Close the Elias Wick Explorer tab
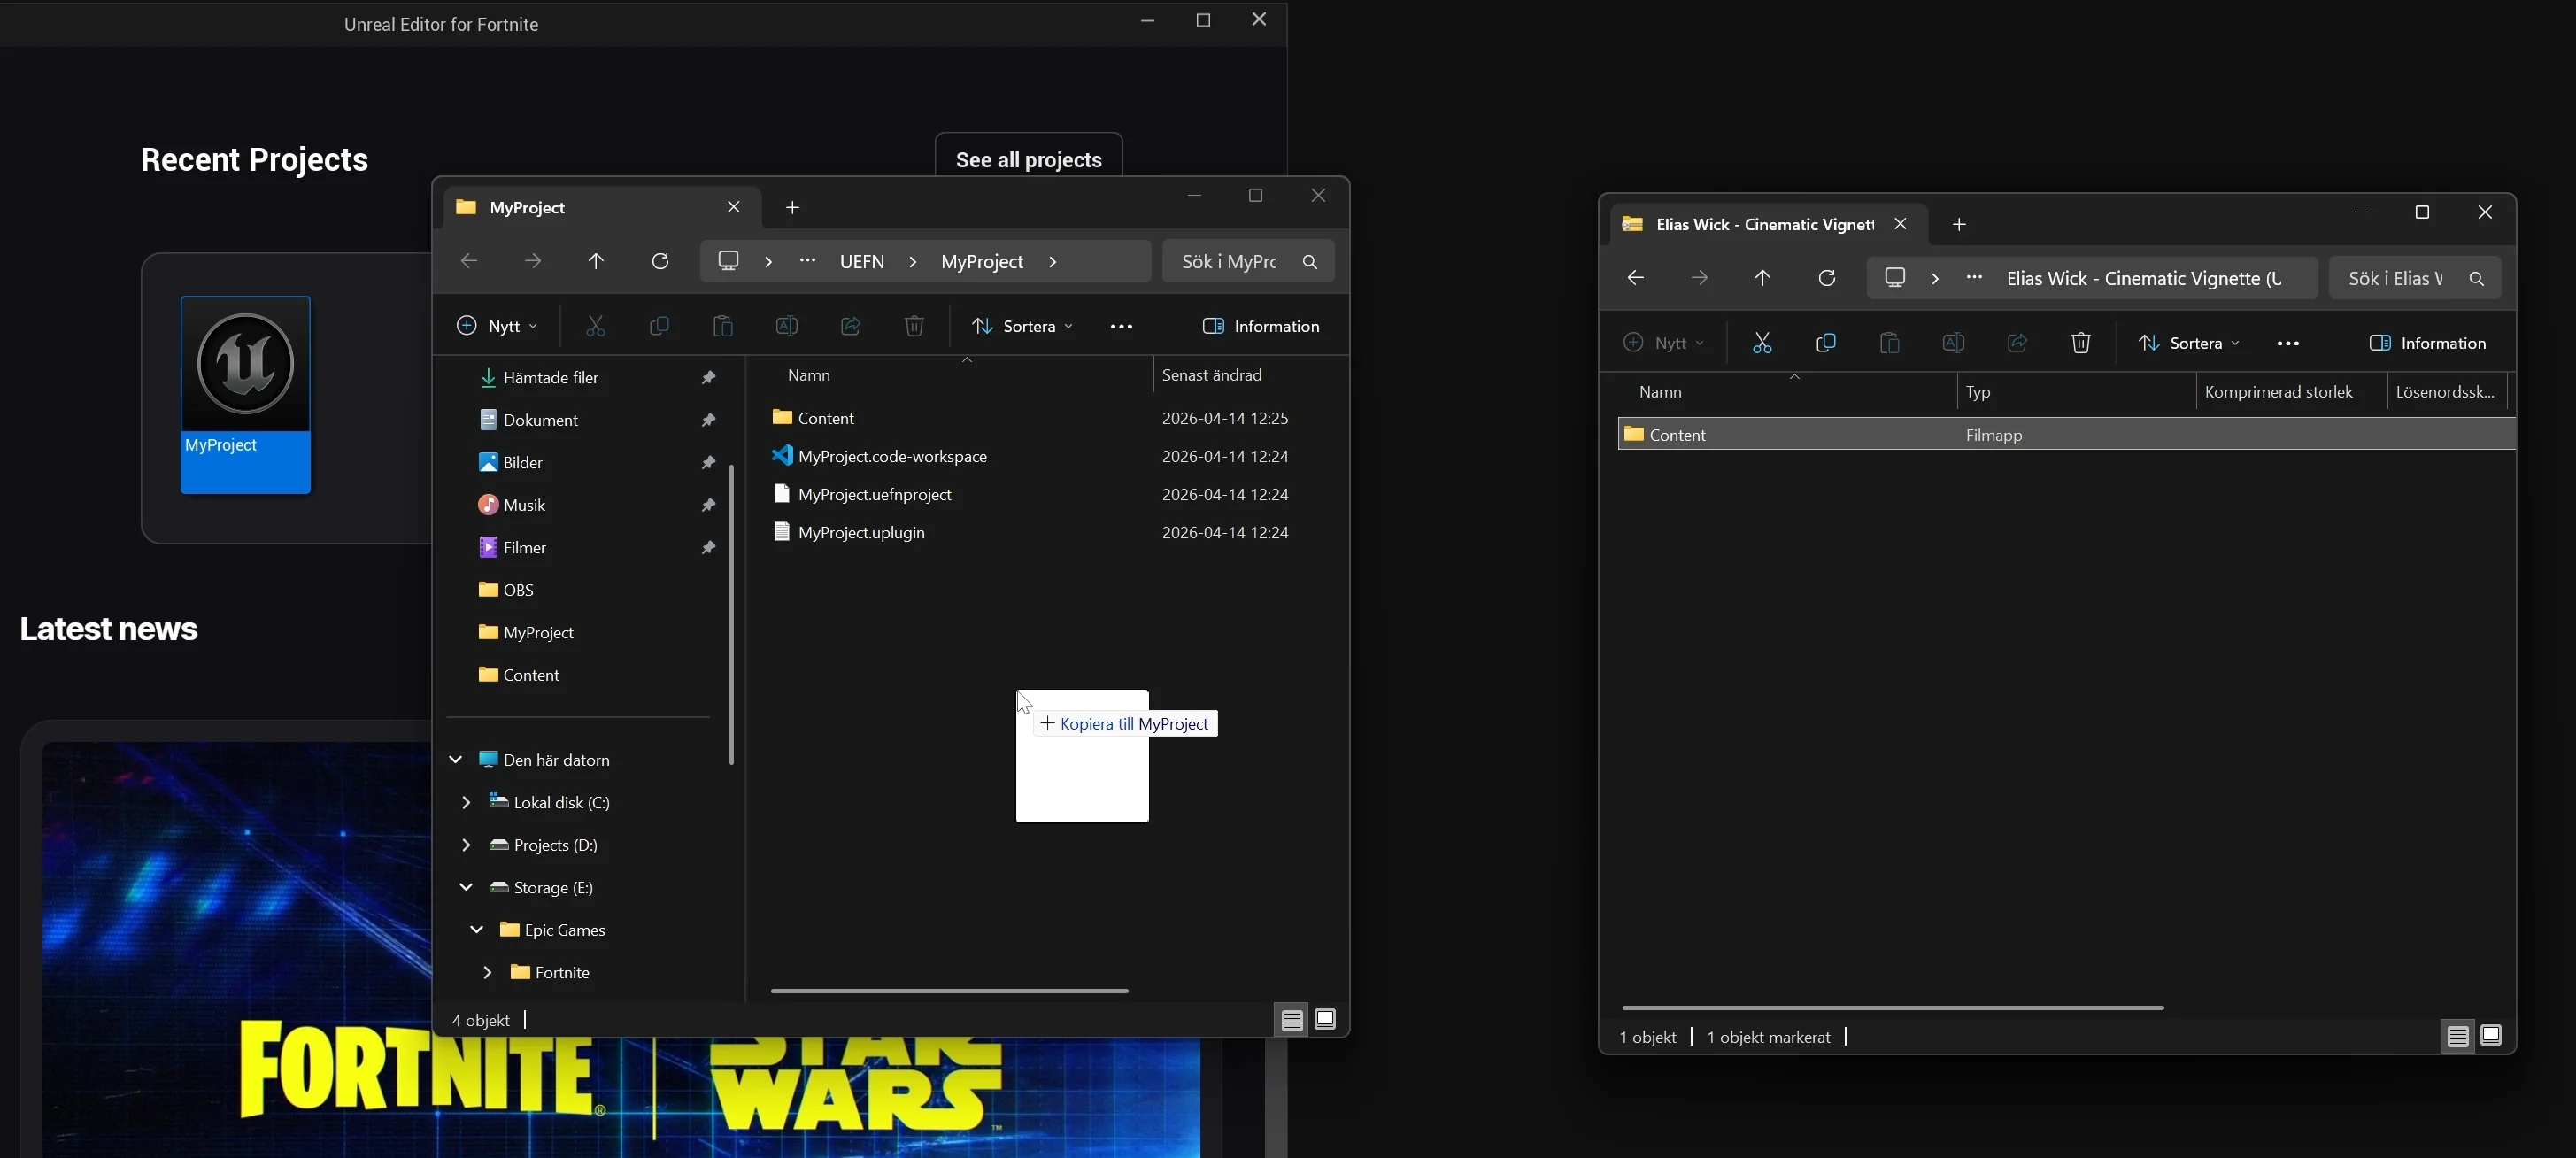 1901,224
